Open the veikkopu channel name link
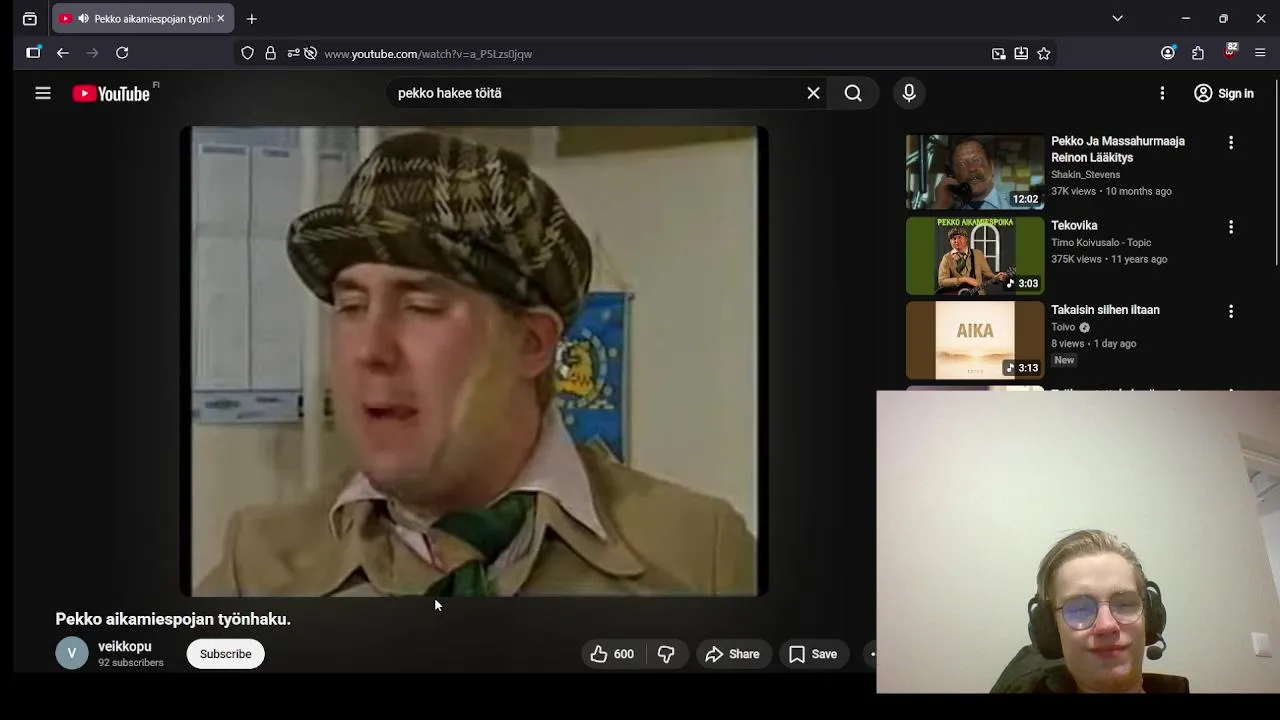Screen dimensions: 1280x720 coord(125,647)
